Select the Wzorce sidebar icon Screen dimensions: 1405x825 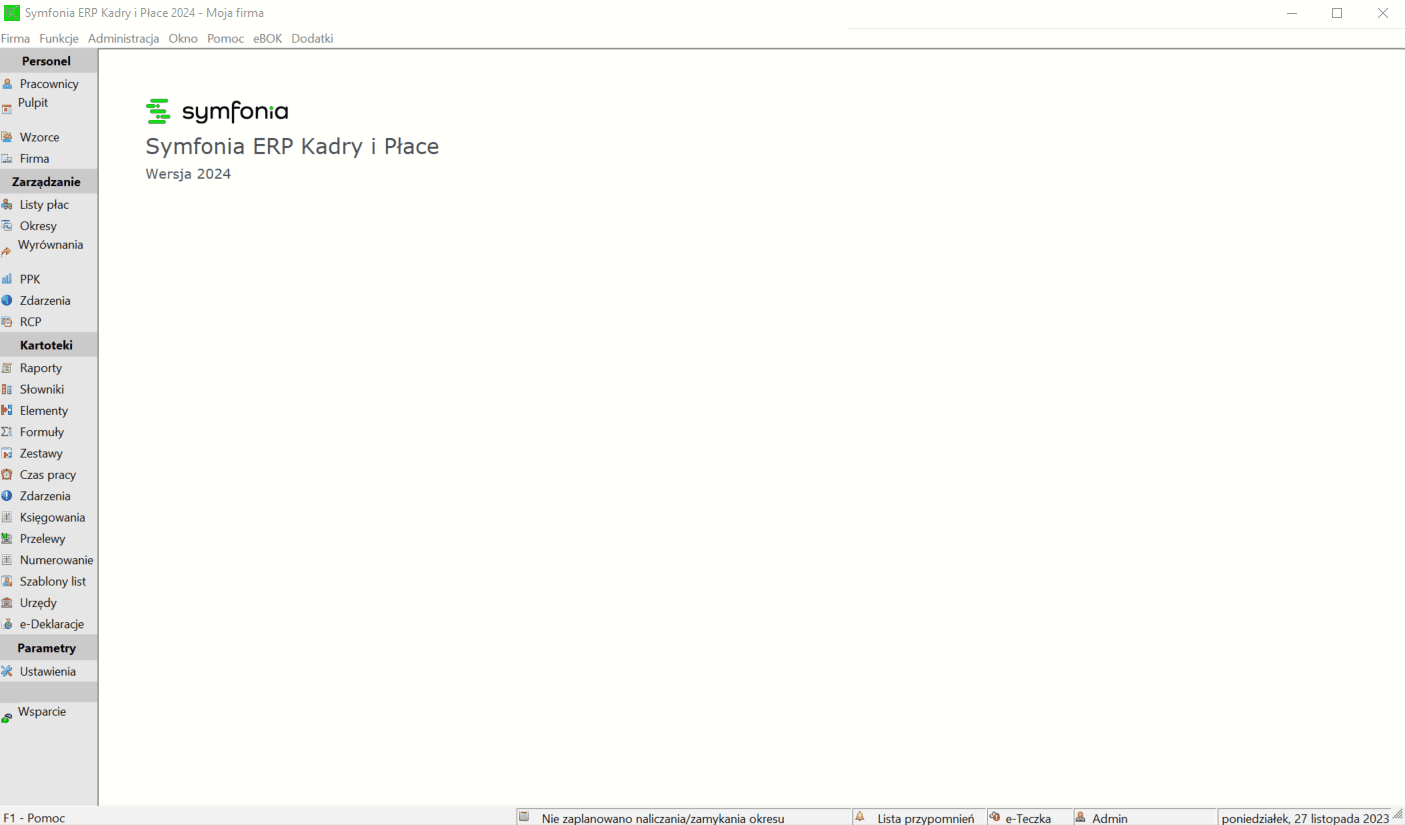point(7,137)
